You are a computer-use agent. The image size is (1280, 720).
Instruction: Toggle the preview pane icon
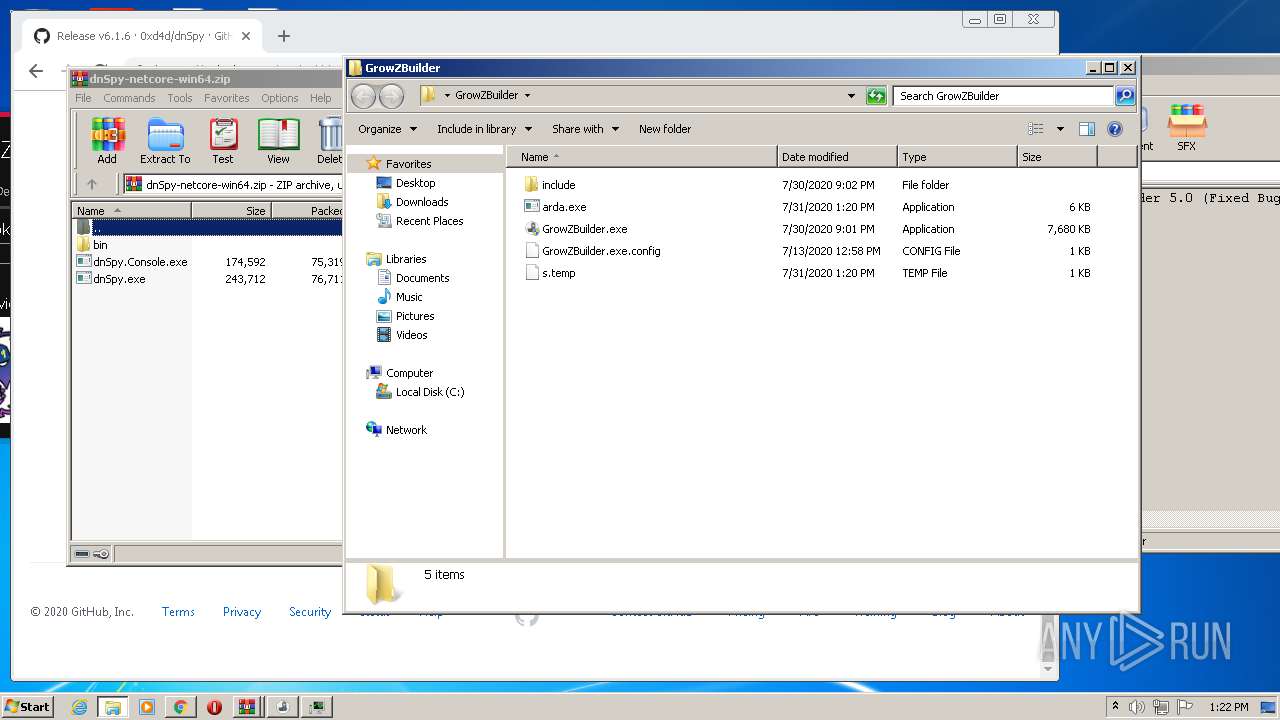coord(1087,129)
